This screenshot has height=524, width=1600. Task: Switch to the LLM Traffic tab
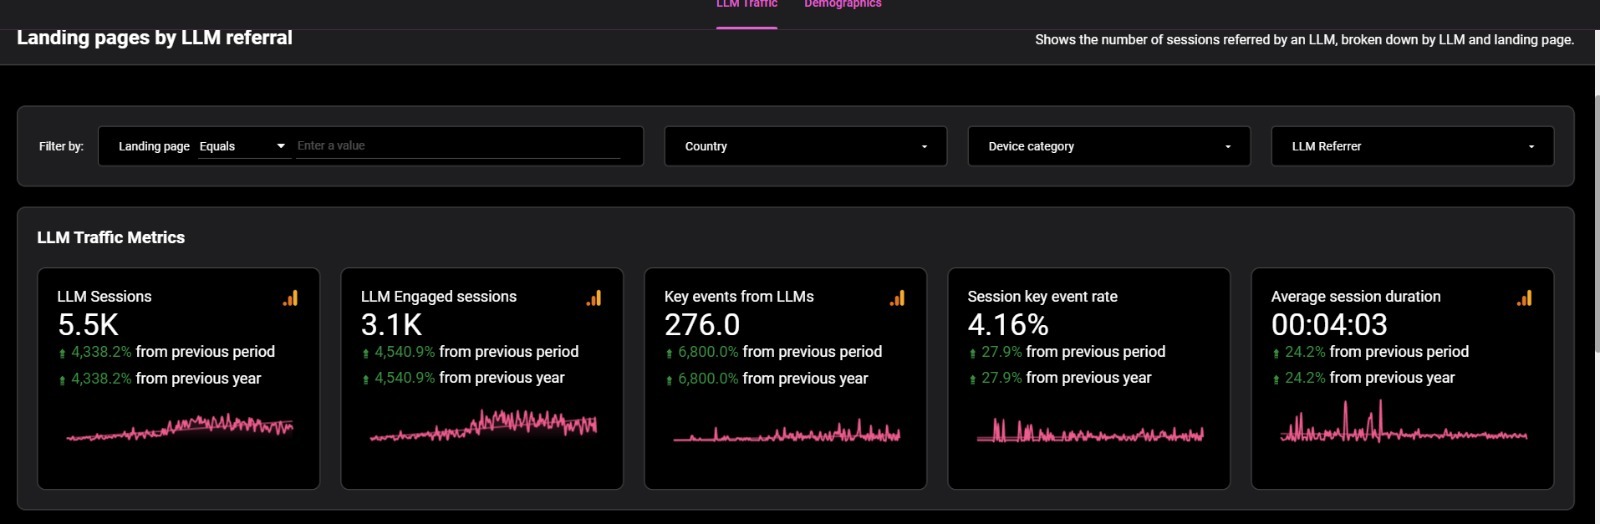tap(747, 5)
